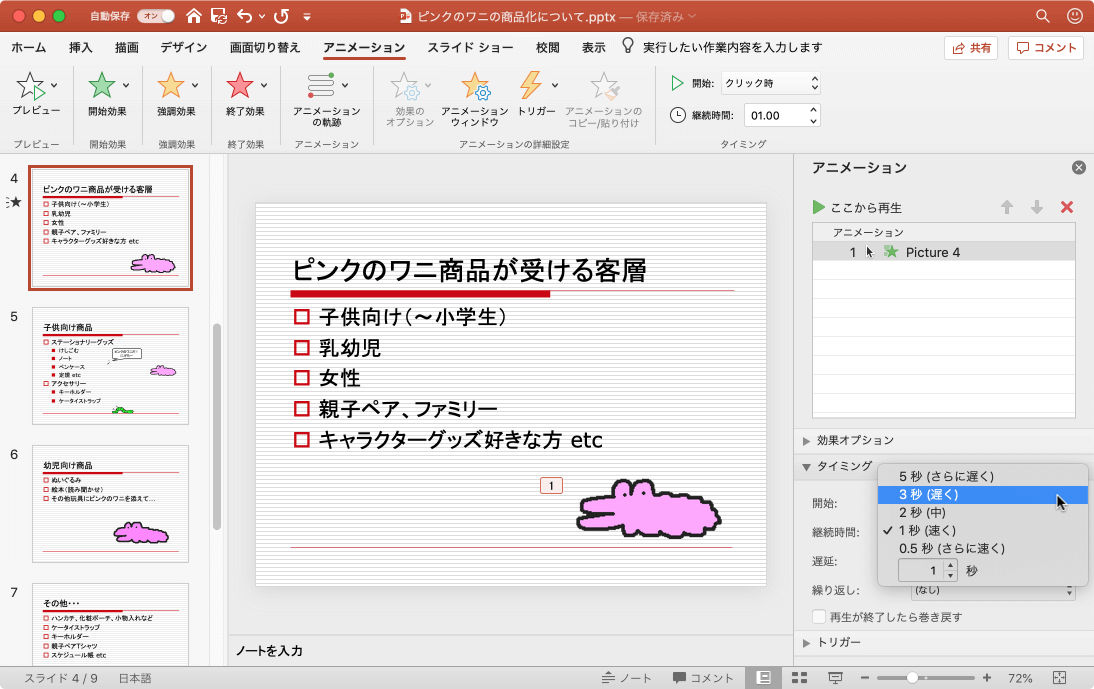Screen dimensions: 1094x689
Task: Click the Preview animation star icon
Action: 31,87
